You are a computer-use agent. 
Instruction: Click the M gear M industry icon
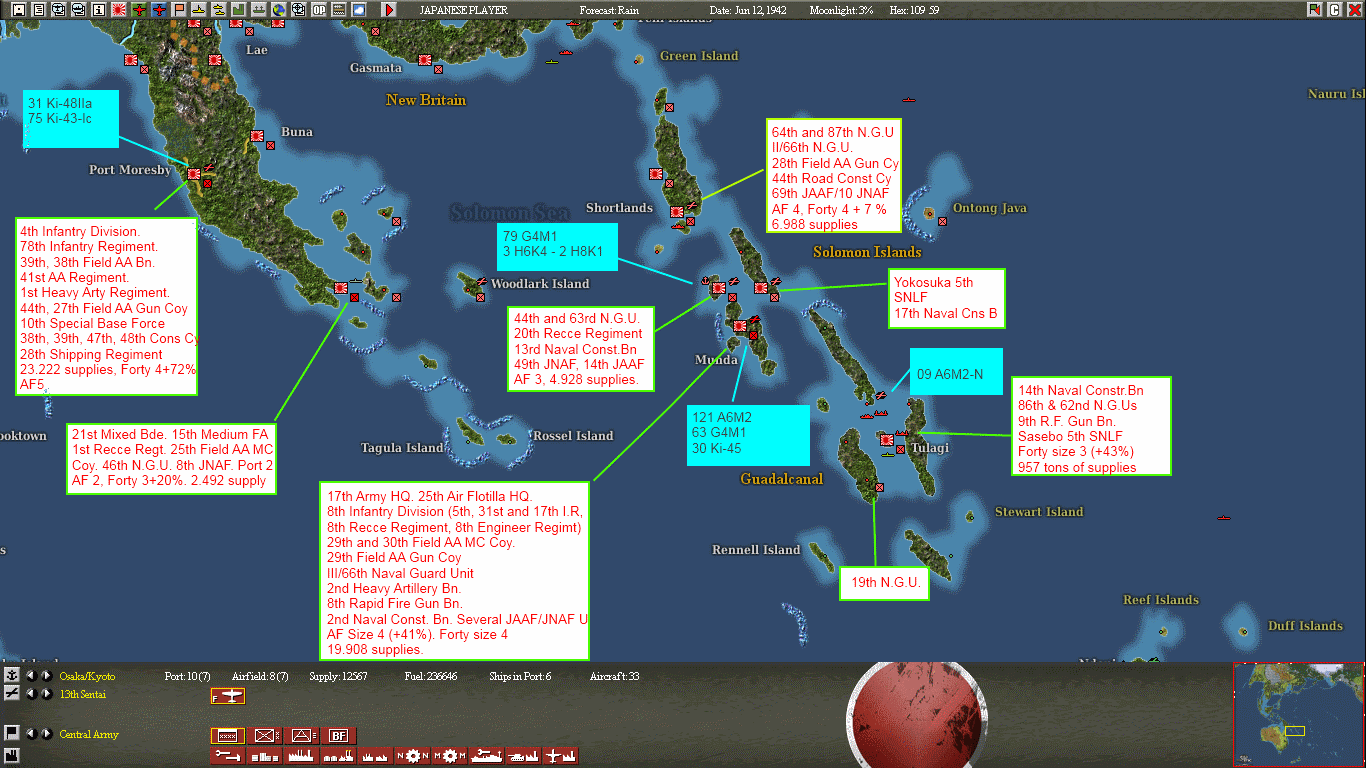point(449,756)
